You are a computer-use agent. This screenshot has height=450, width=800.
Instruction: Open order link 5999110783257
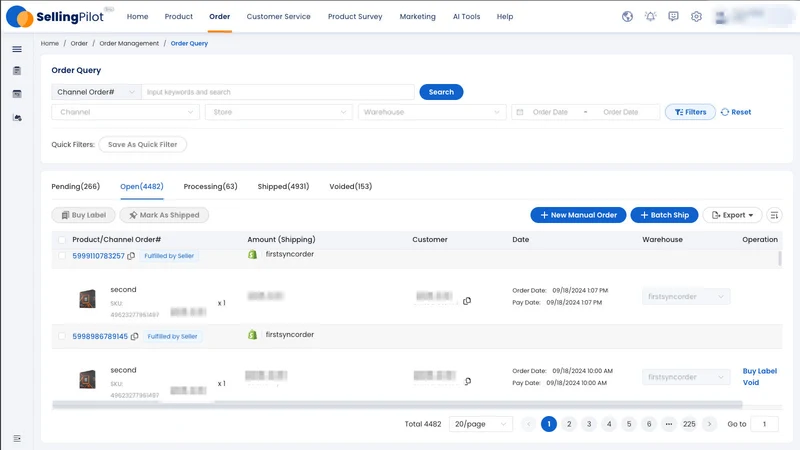click(x=98, y=256)
